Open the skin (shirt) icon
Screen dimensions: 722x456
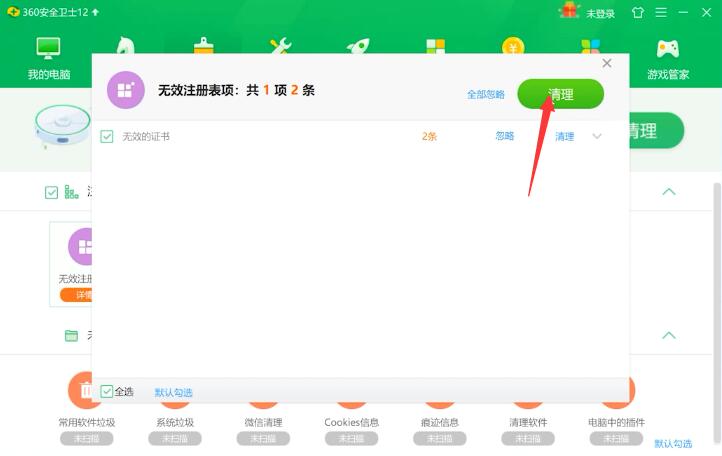click(x=638, y=12)
